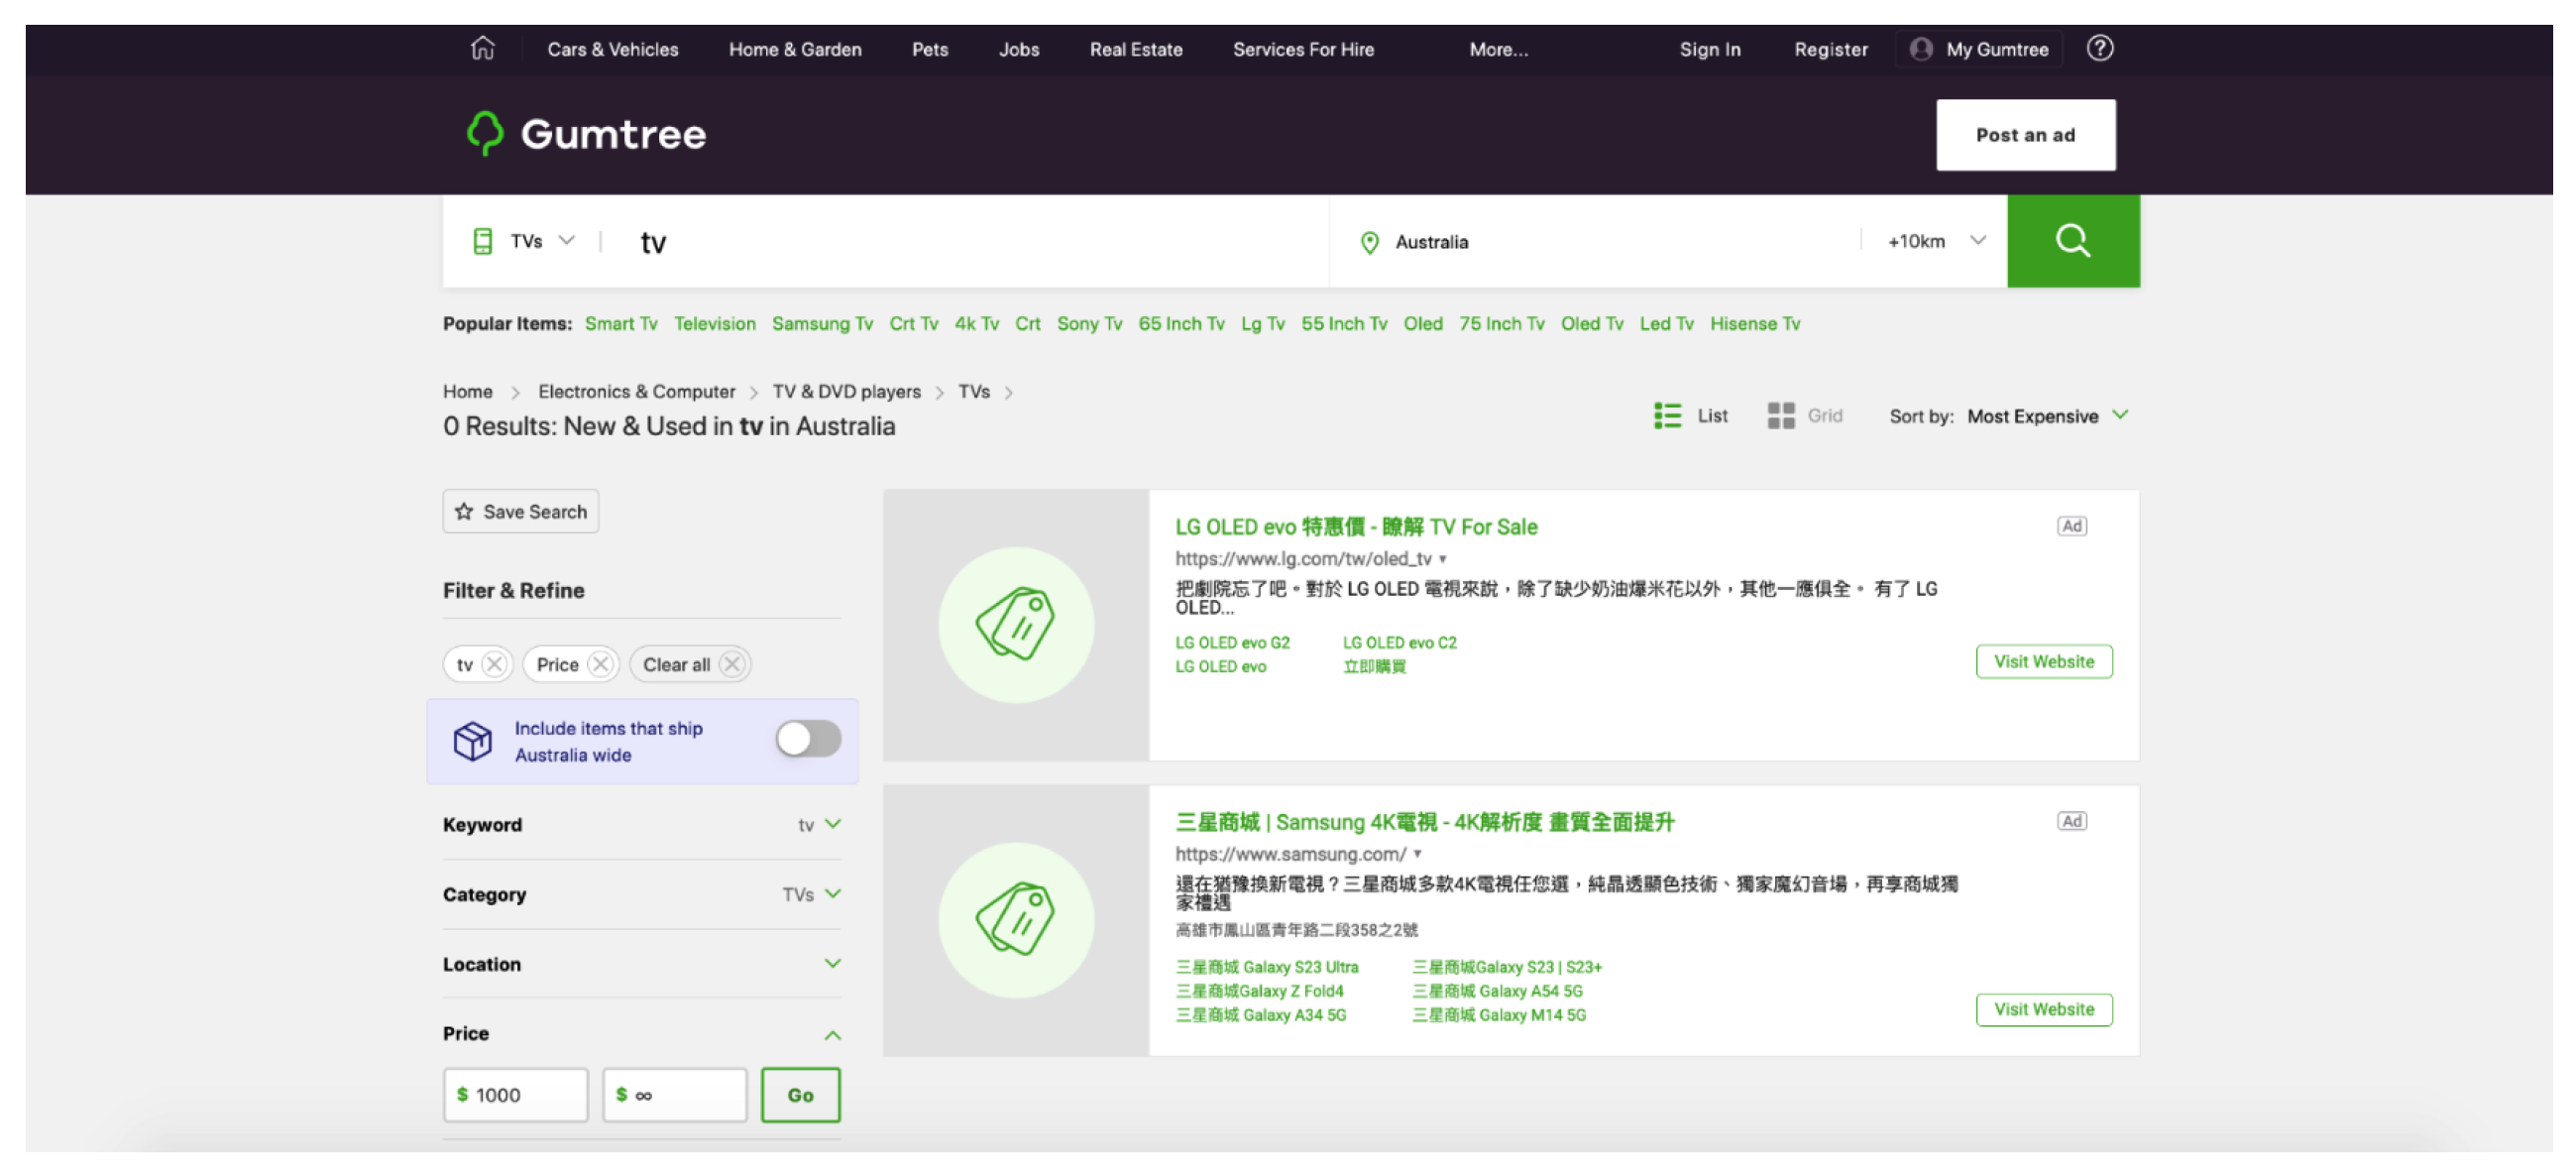Click the Save Search star icon

[x=463, y=511]
